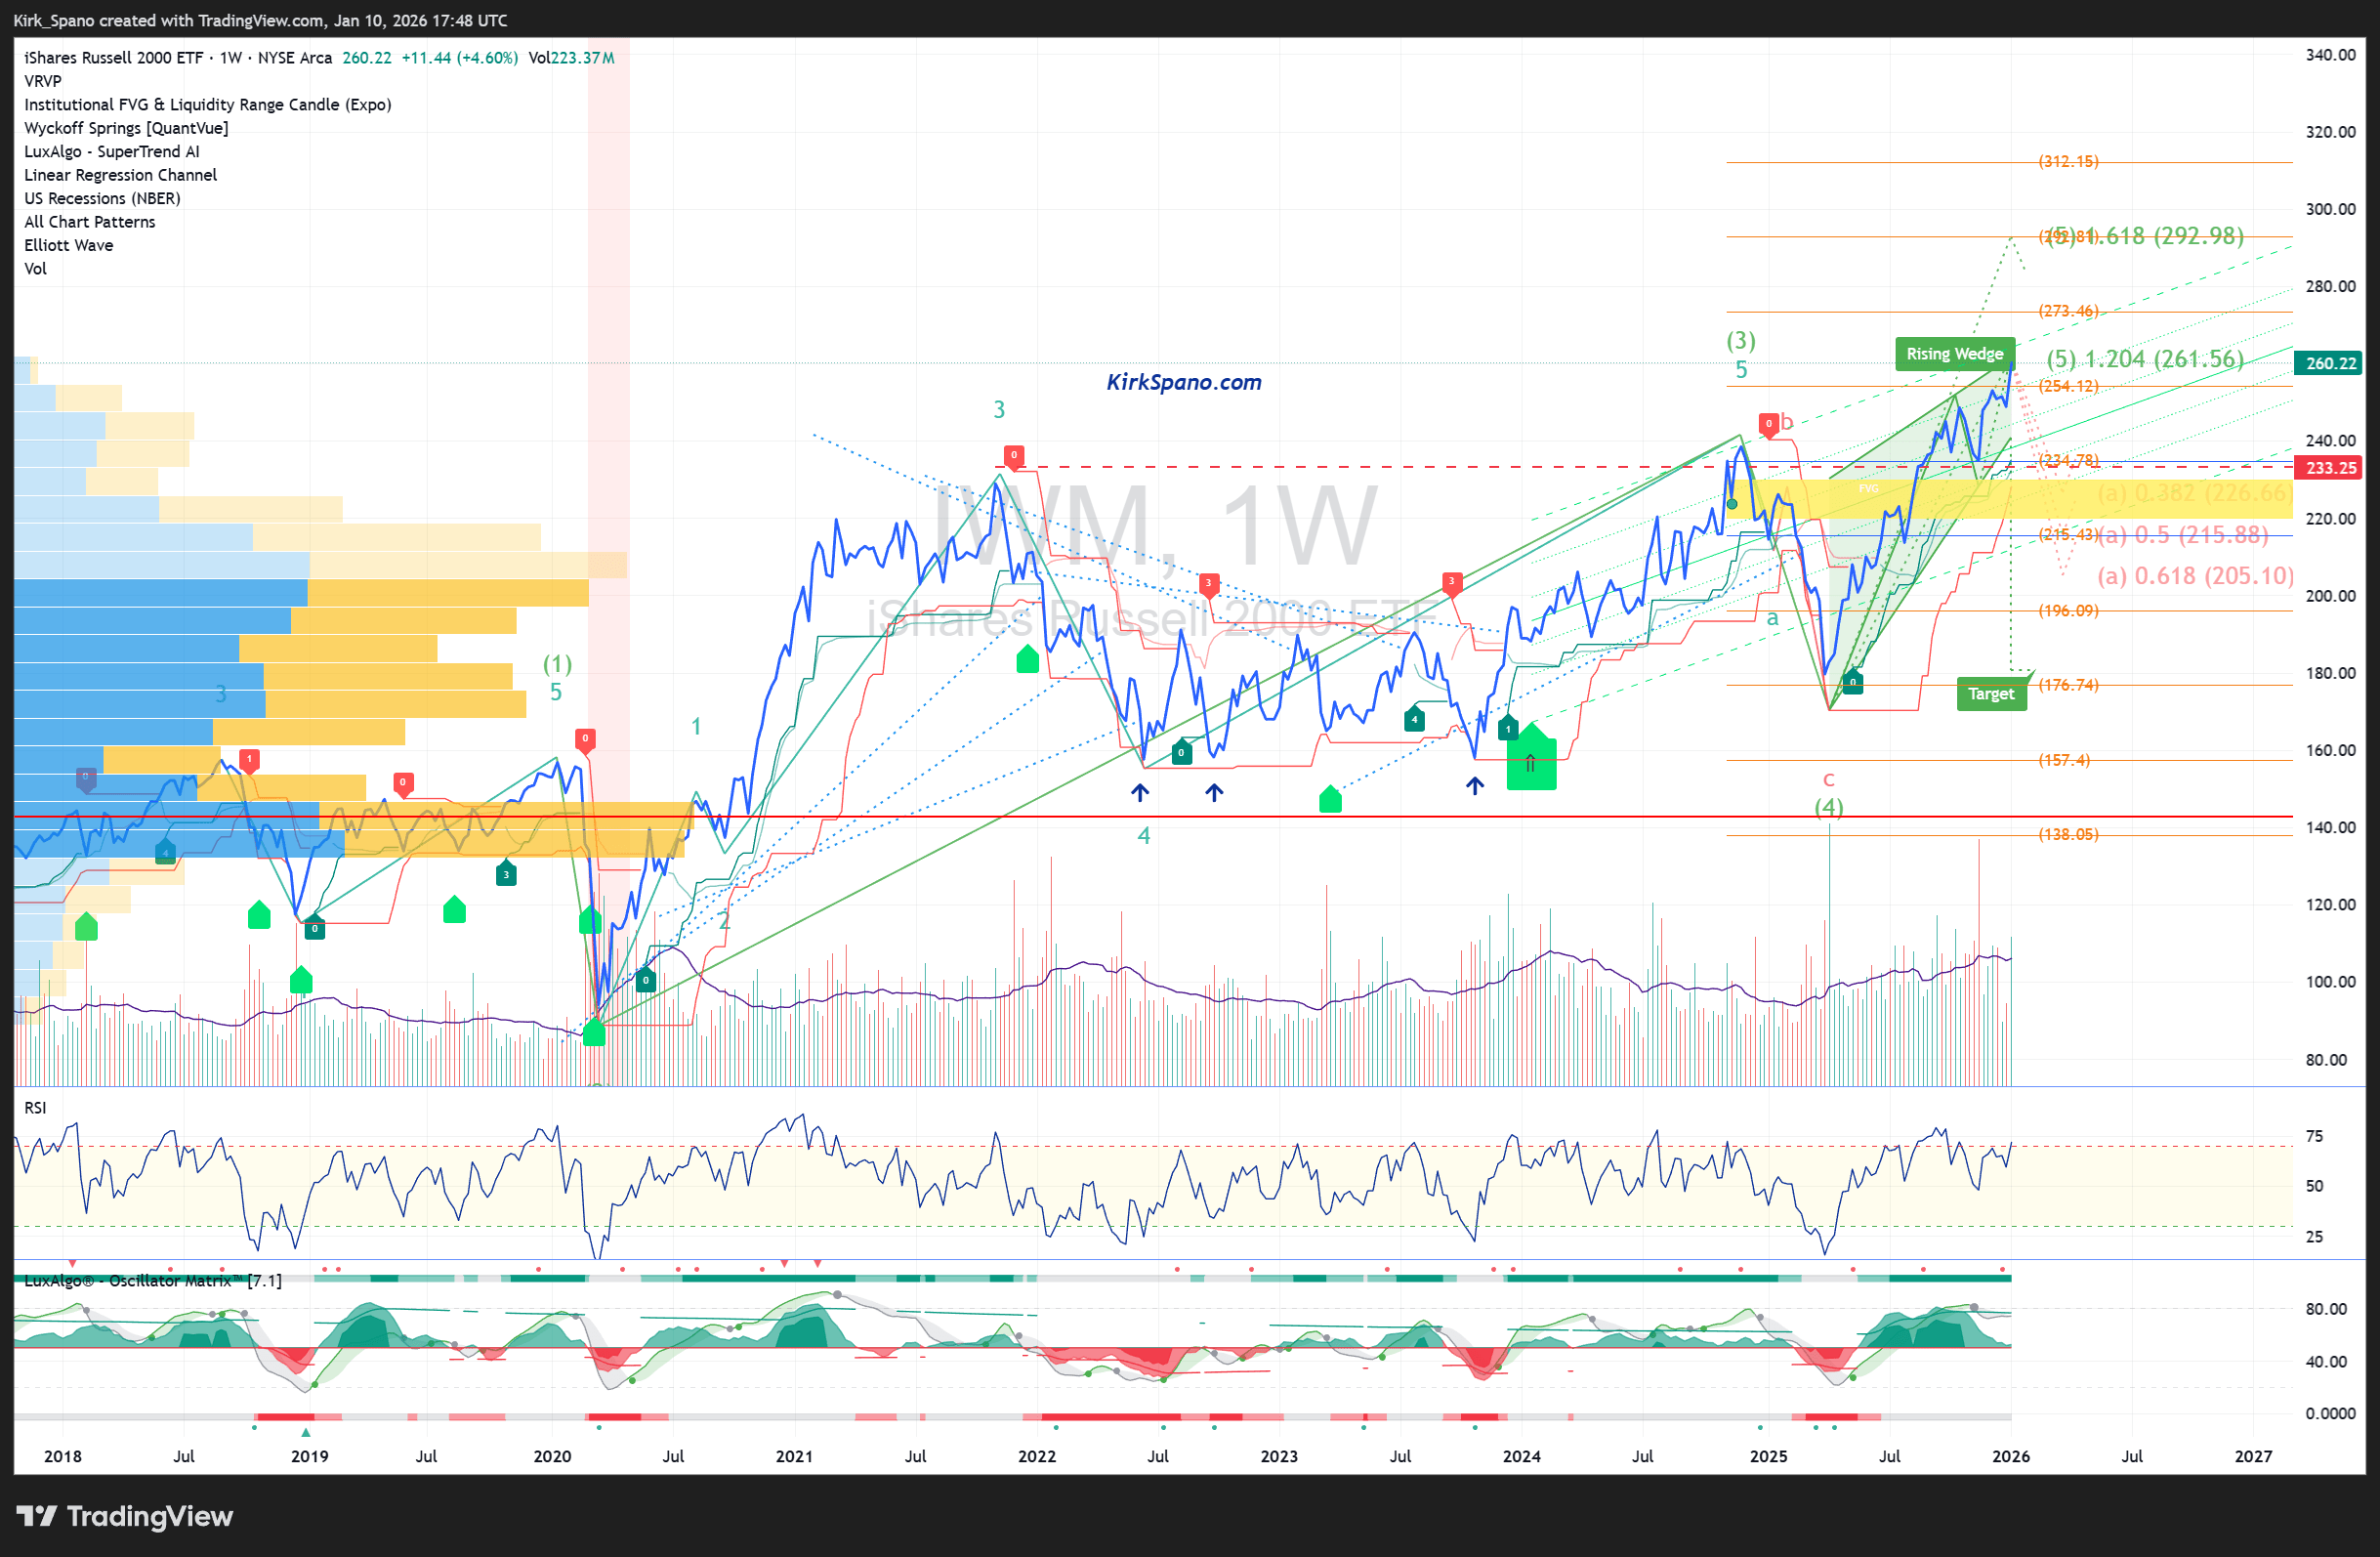Viewport: 2380px width, 1557px height.
Task: Click the red 233.25 alert price label
Action: point(2329,467)
